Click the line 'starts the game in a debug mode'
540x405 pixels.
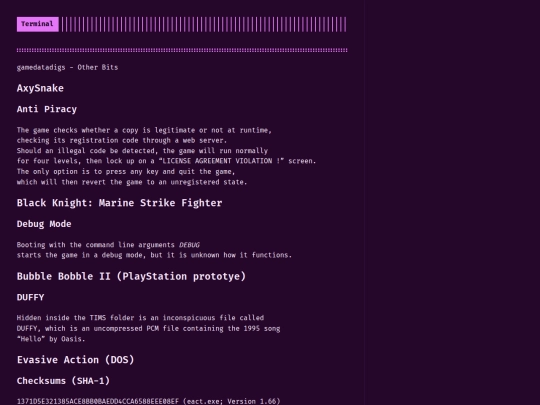pyautogui.click(x=154, y=255)
